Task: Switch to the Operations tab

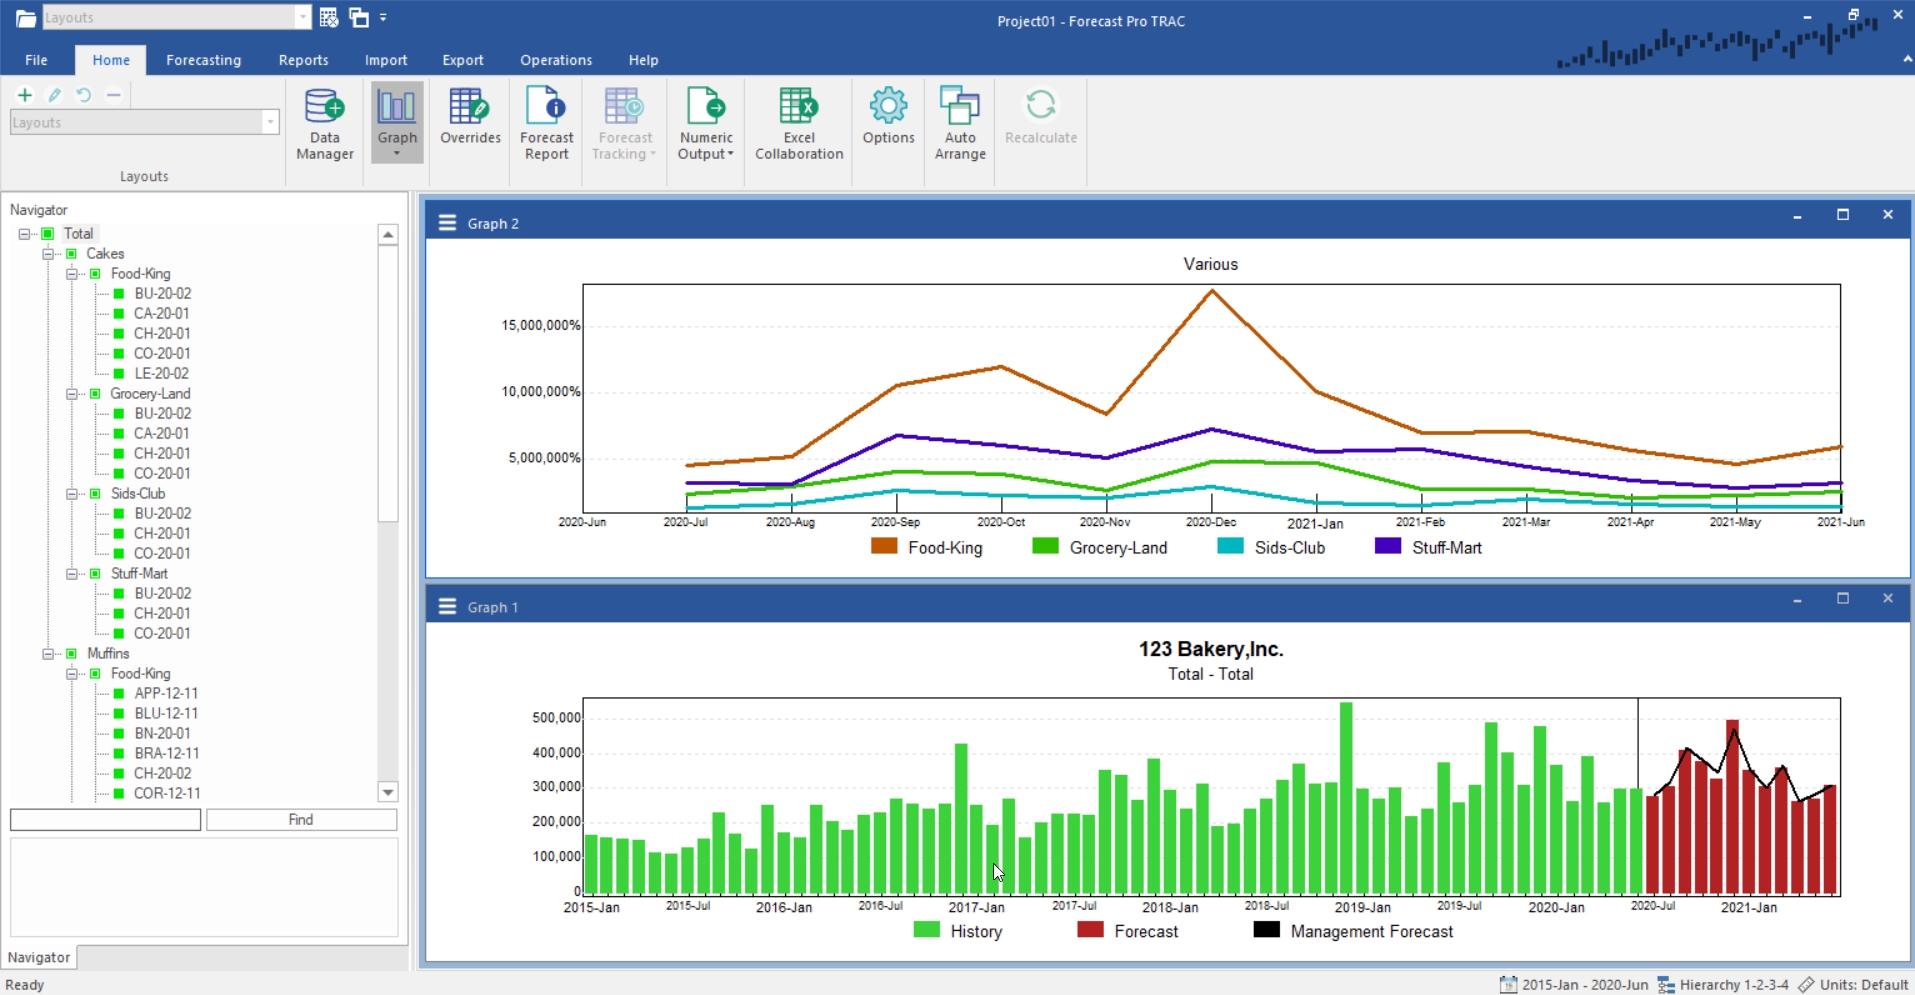Action: click(x=556, y=60)
